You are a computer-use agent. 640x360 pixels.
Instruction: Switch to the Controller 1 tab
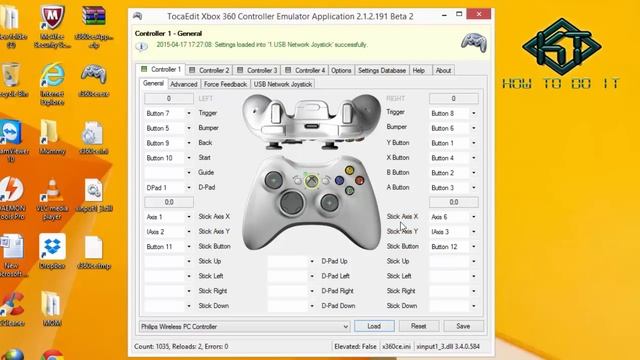[160, 69]
